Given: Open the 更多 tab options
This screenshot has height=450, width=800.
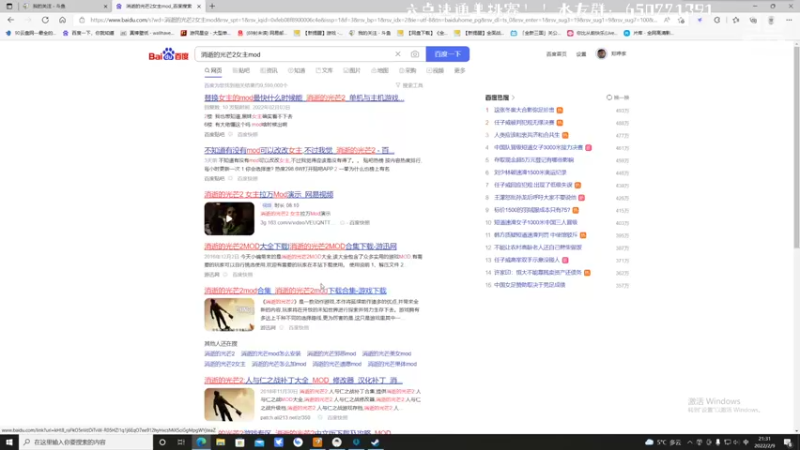Looking at the screenshot, I should click(460, 70).
